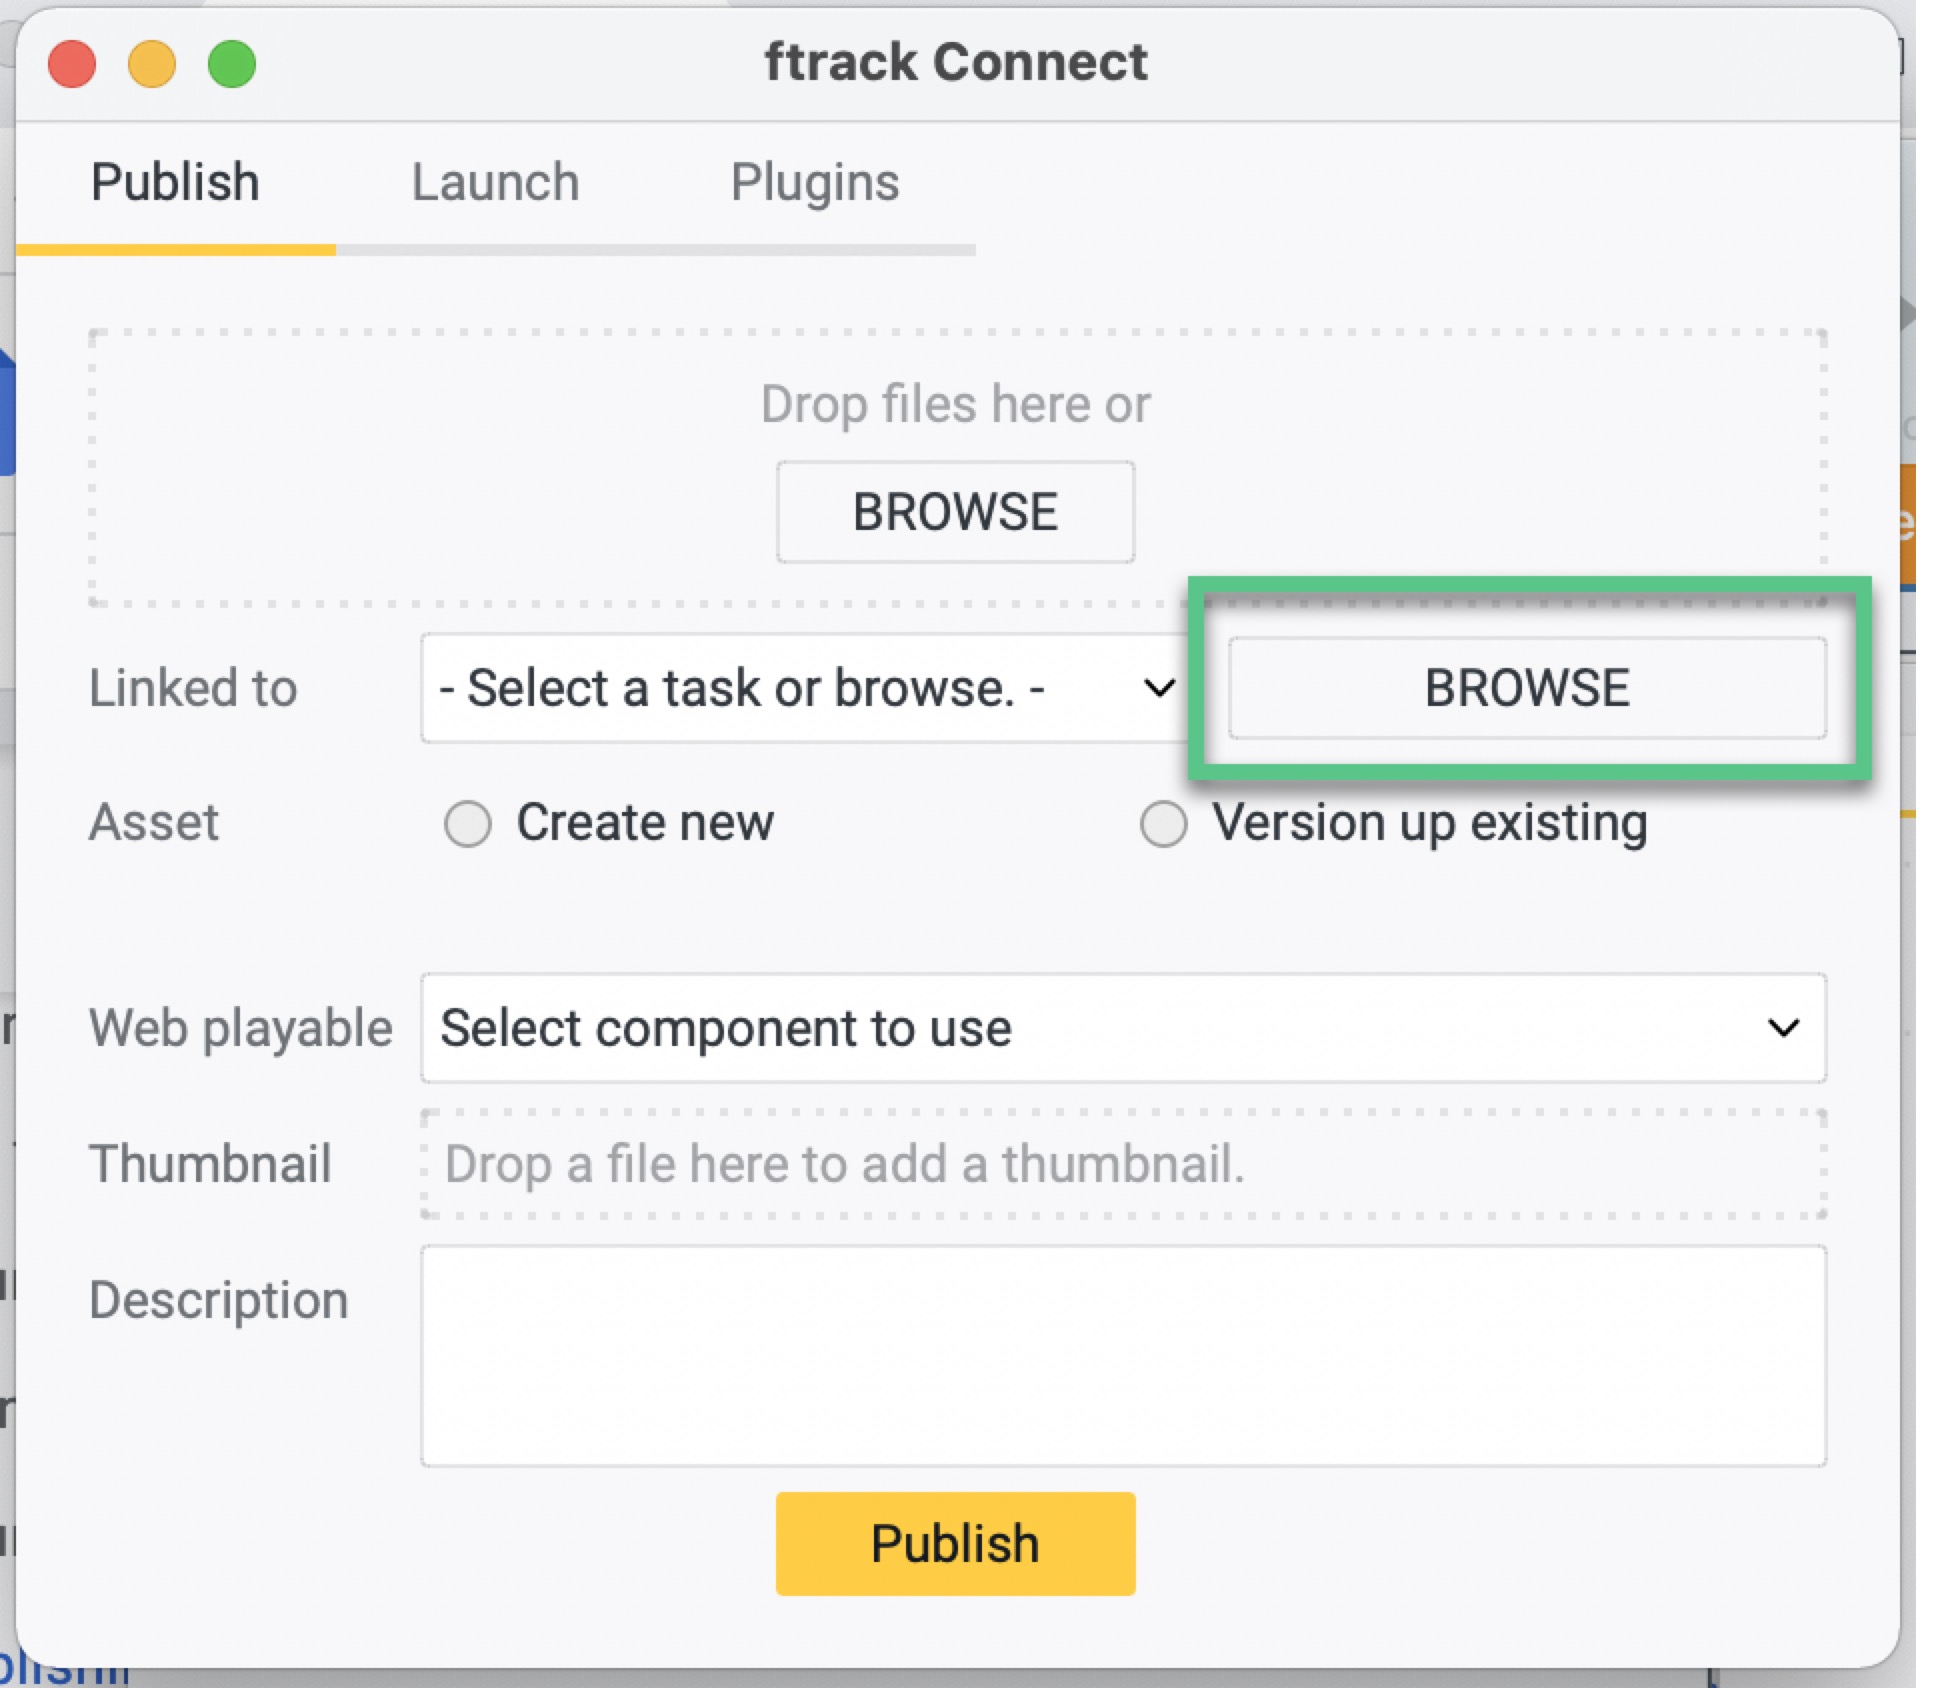Switch to the Launch tab
The image size is (1956, 1688).
(x=495, y=182)
